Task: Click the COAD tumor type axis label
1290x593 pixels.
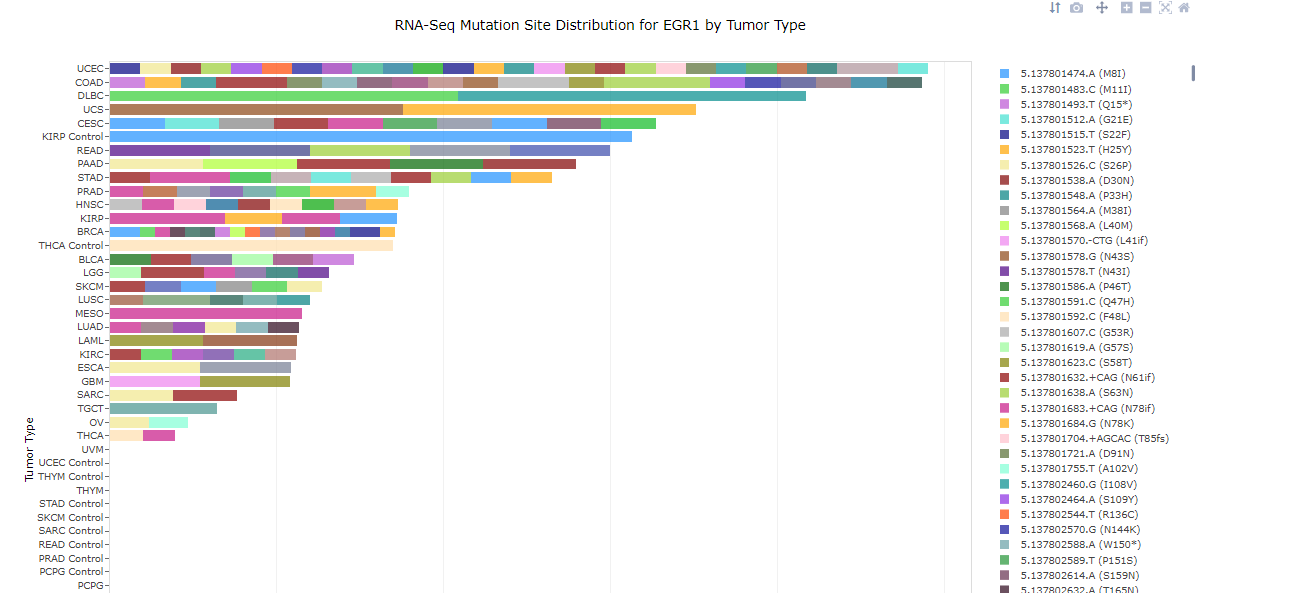Action: pyautogui.click(x=90, y=82)
